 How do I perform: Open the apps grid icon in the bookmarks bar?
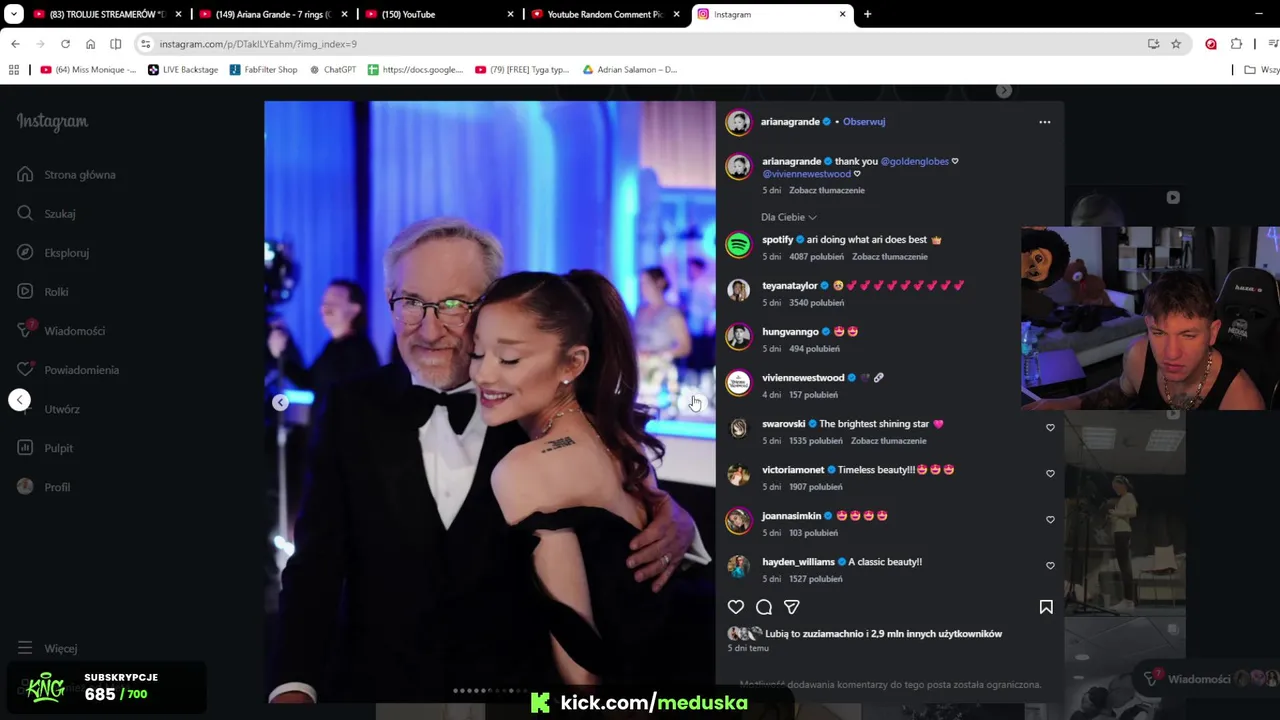coord(13,70)
